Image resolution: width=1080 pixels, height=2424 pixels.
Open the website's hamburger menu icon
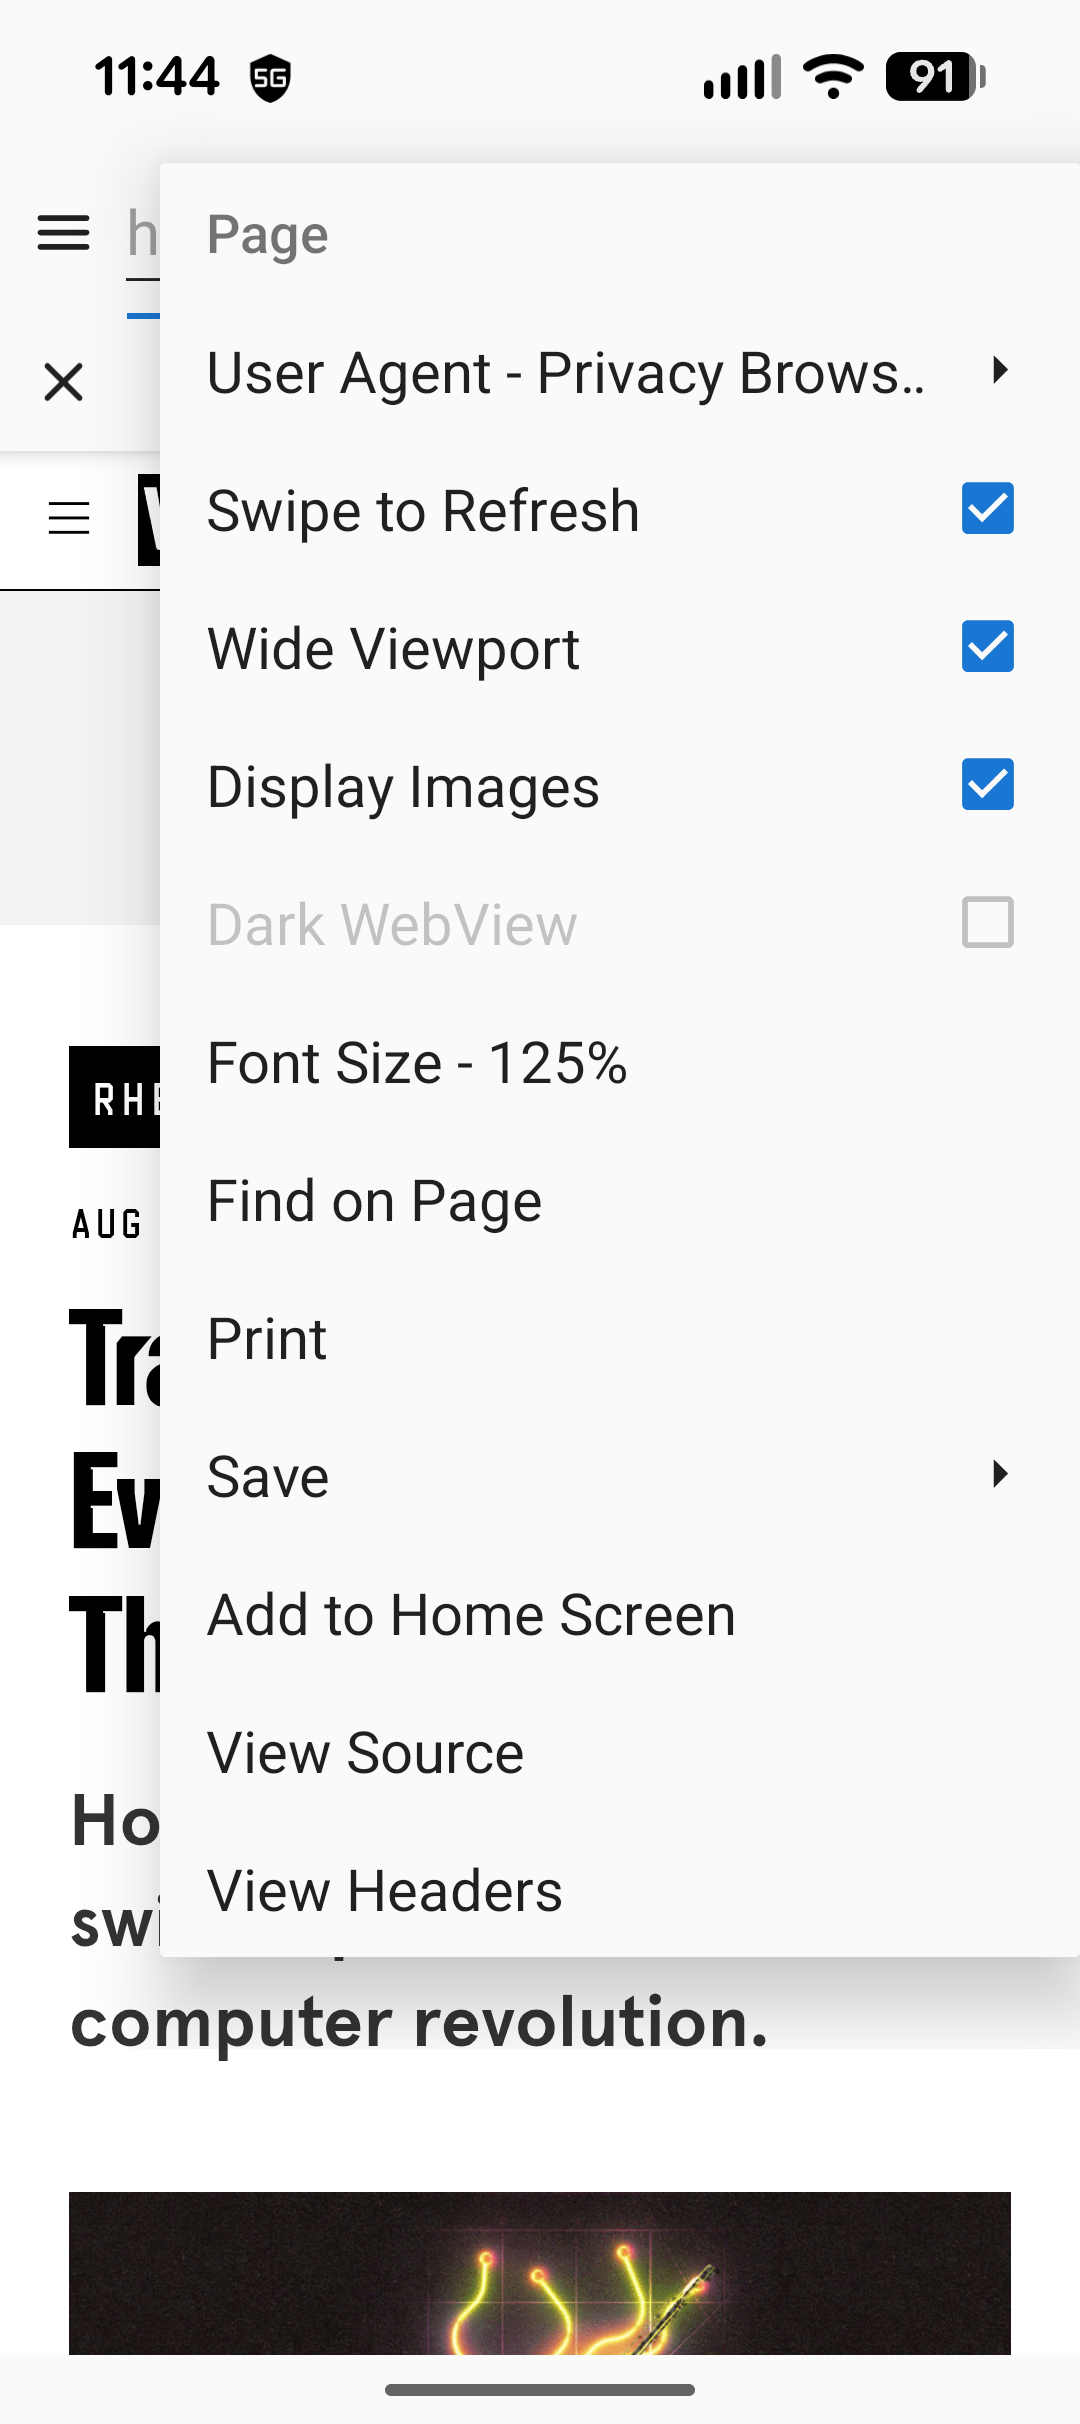[x=69, y=518]
